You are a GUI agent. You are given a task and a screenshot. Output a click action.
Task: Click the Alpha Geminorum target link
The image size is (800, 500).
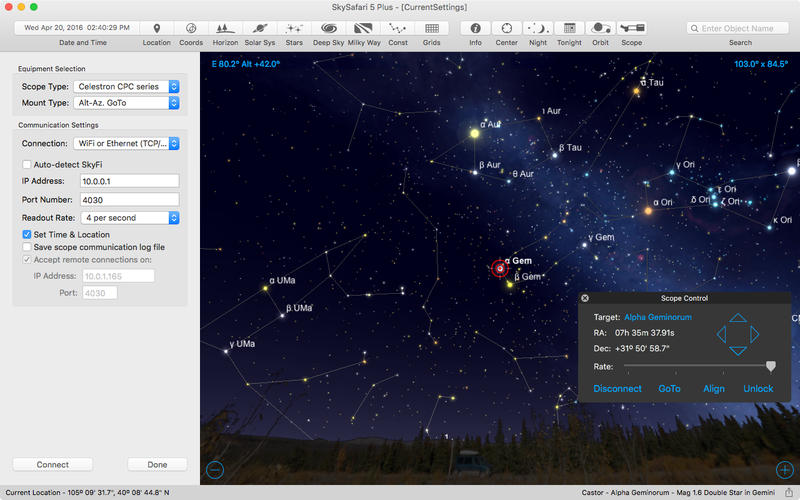coord(658,317)
